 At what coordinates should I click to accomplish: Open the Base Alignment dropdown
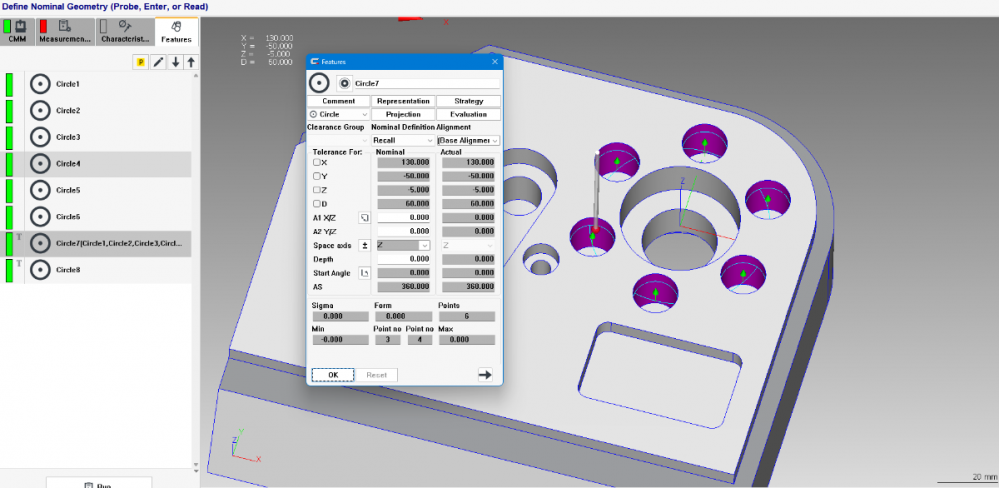point(468,141)
